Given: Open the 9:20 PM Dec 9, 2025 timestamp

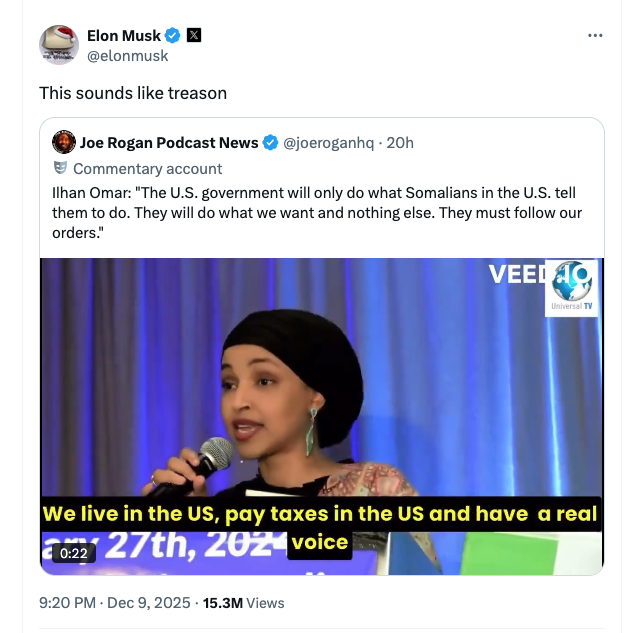Looking at the screenshot, I should point(114,603).
